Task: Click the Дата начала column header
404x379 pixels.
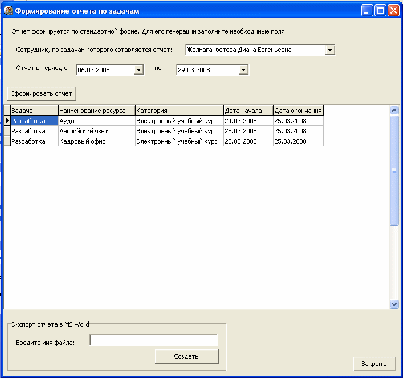Action: (x=248, y=110)
